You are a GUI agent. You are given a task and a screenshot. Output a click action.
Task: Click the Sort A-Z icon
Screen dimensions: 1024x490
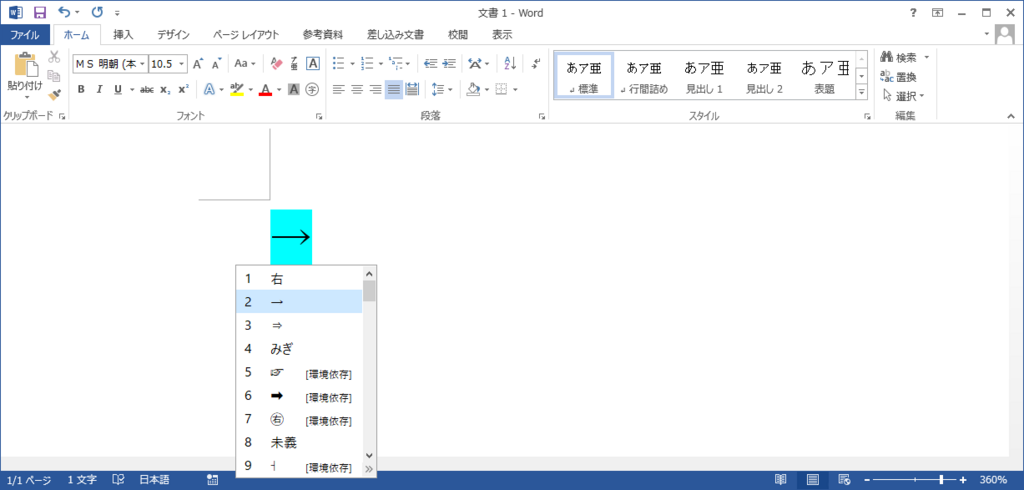(510, 63)
